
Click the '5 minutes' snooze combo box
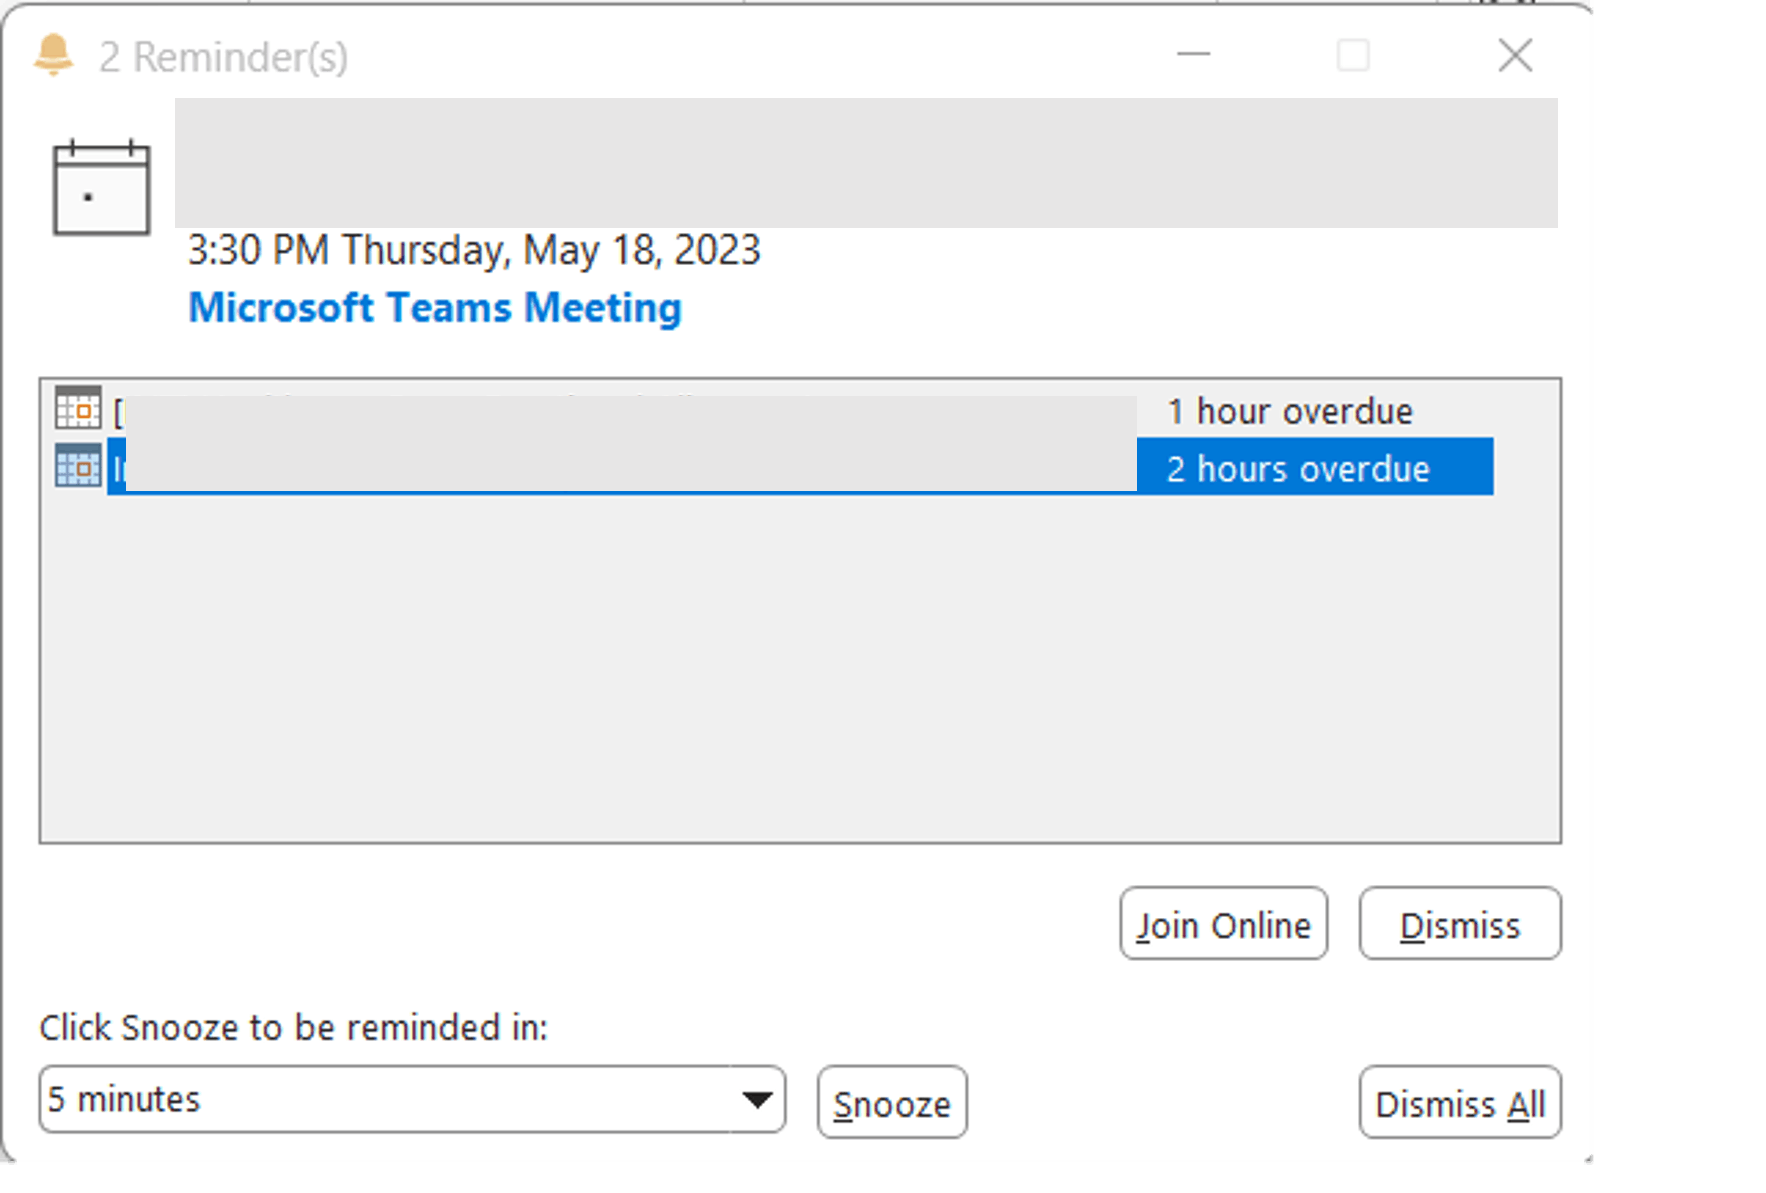coord(412,1100)
